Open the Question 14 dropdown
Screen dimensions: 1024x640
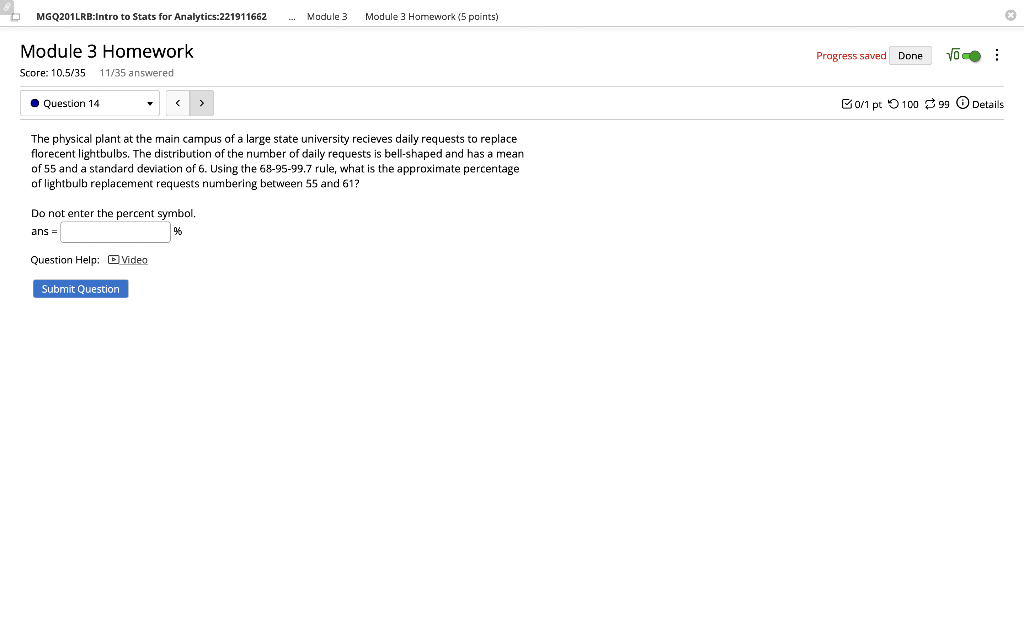(x=90, y=103)
